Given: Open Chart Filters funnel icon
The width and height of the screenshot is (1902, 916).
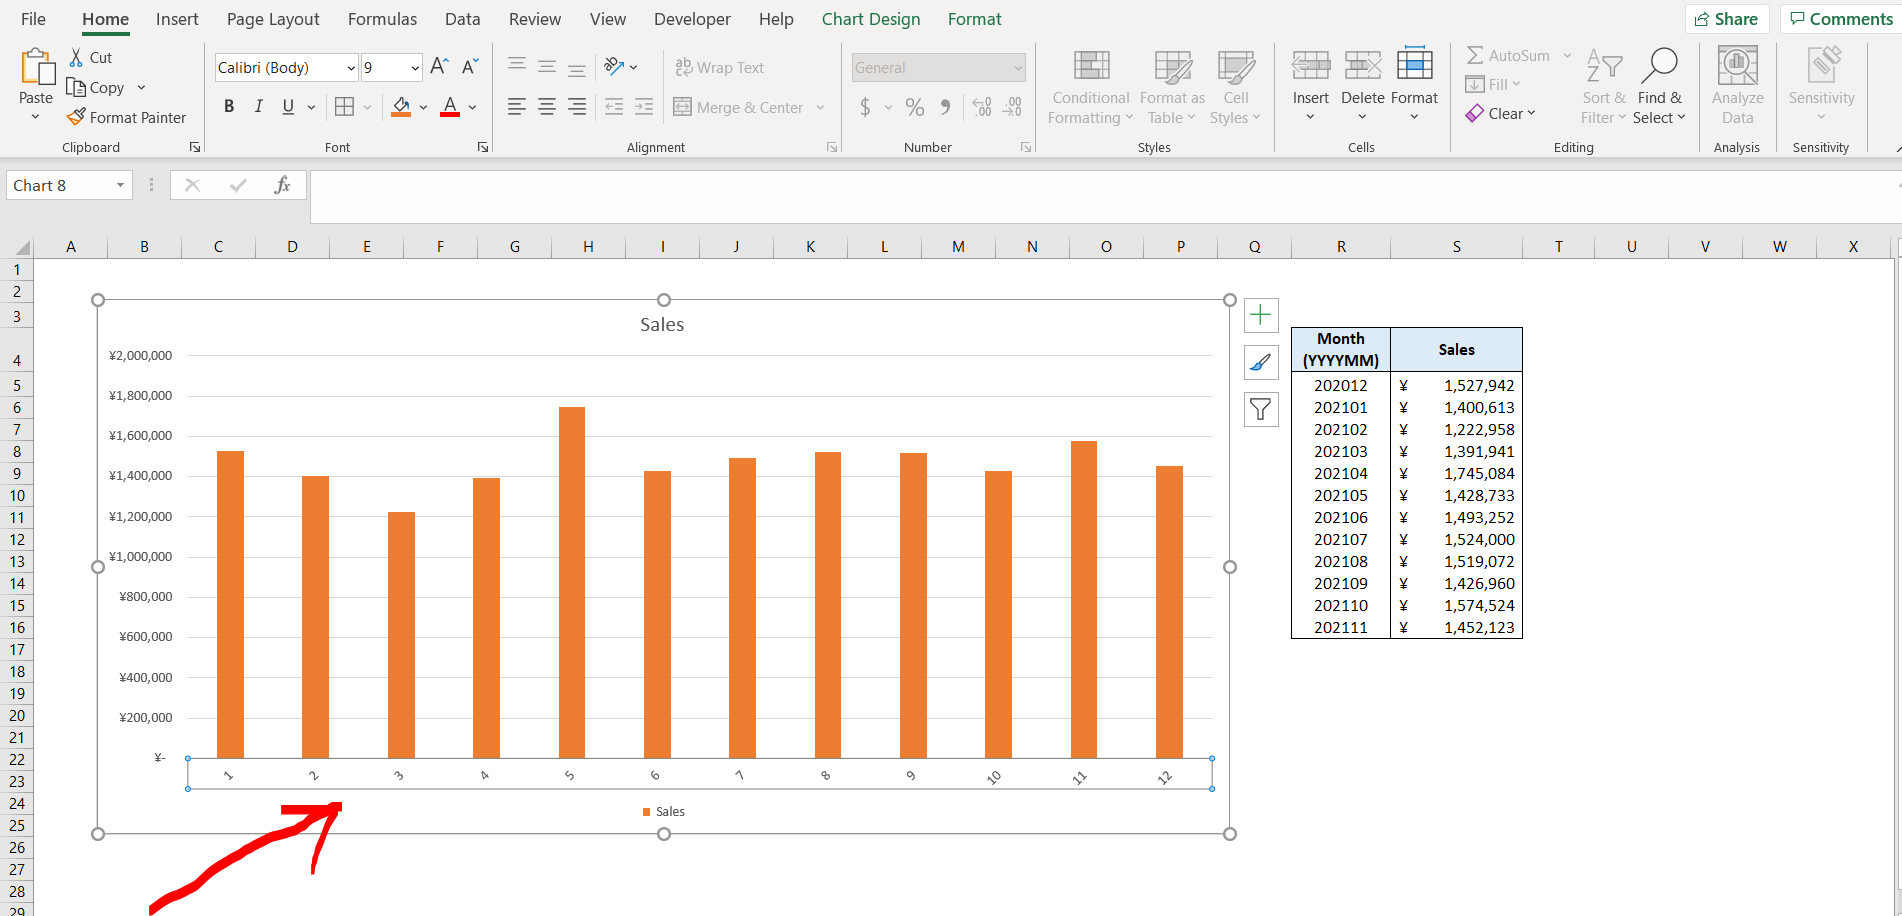Looking at the screenshot, I should 1261,409.
